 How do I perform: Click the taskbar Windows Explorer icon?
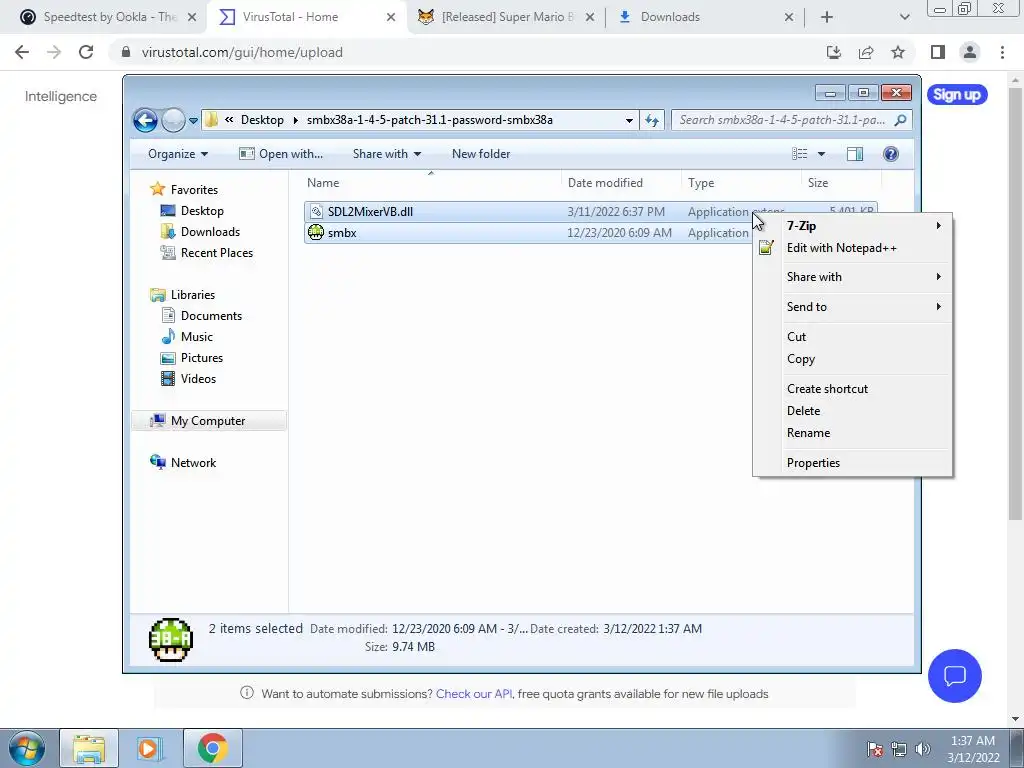pyautogui.click(x=89, y=748)
